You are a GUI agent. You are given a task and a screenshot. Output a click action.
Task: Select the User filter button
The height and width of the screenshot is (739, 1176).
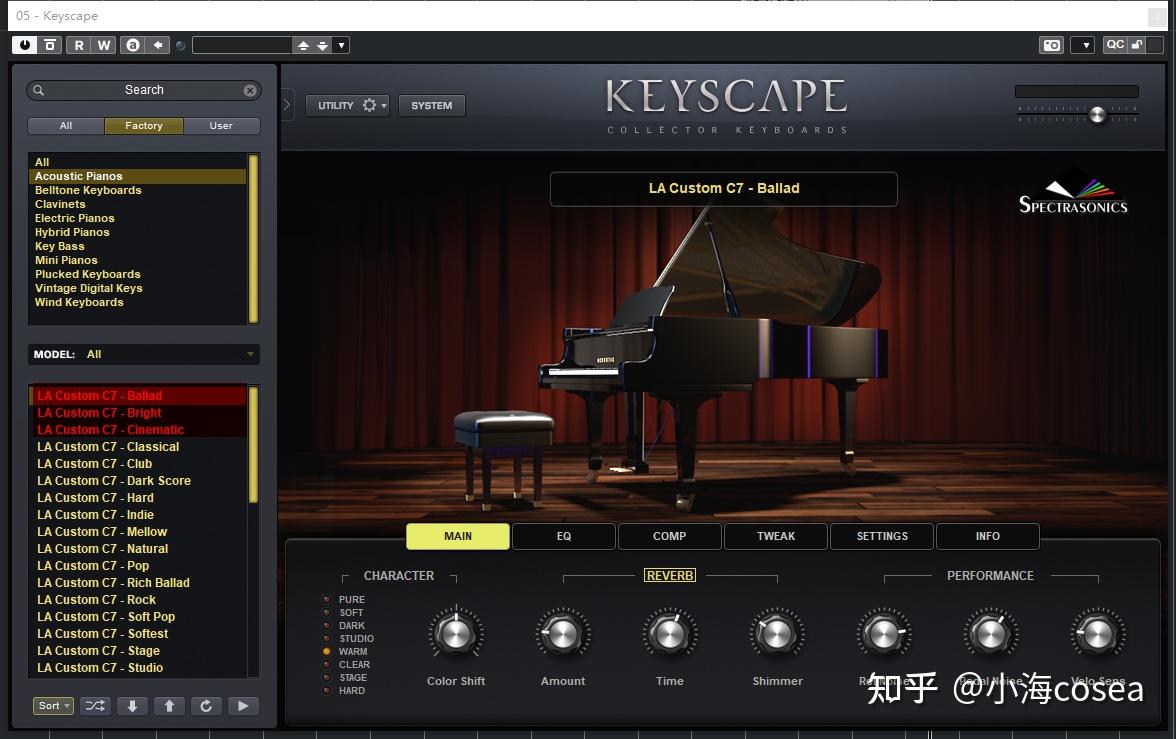tap(221, 126)
